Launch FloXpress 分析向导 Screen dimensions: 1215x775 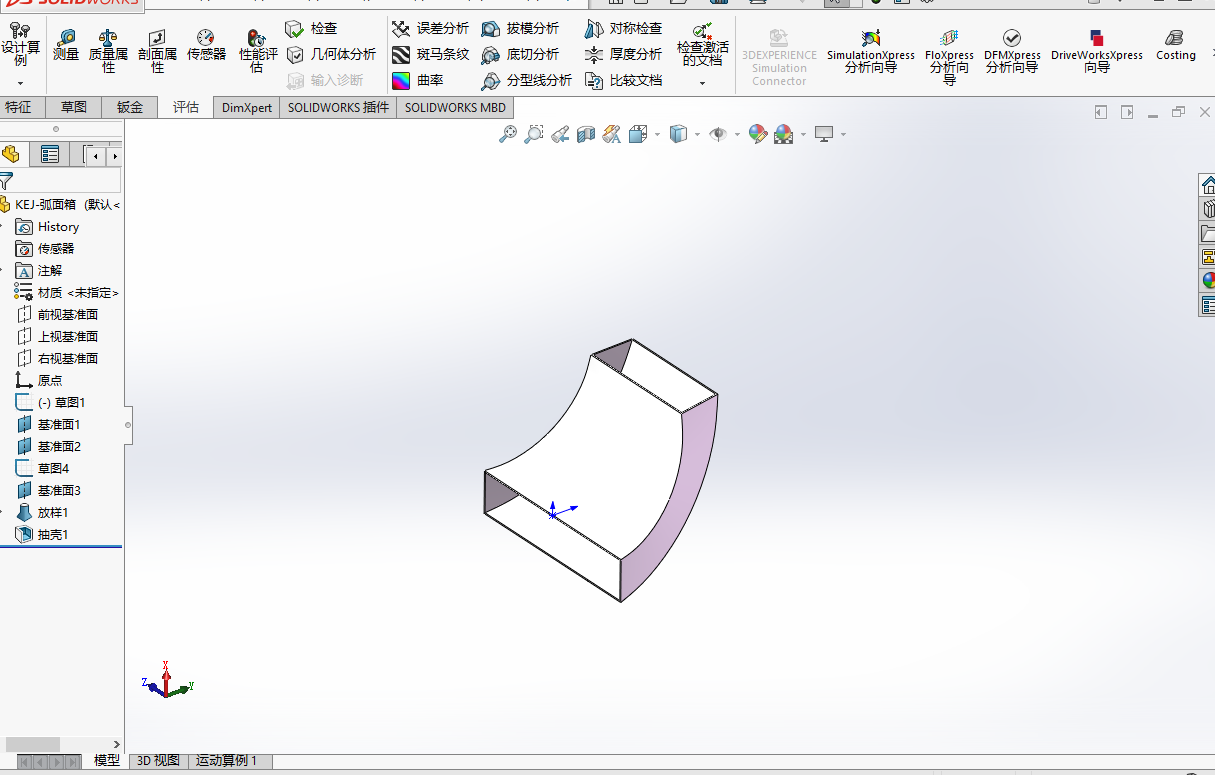click(949, 57)
